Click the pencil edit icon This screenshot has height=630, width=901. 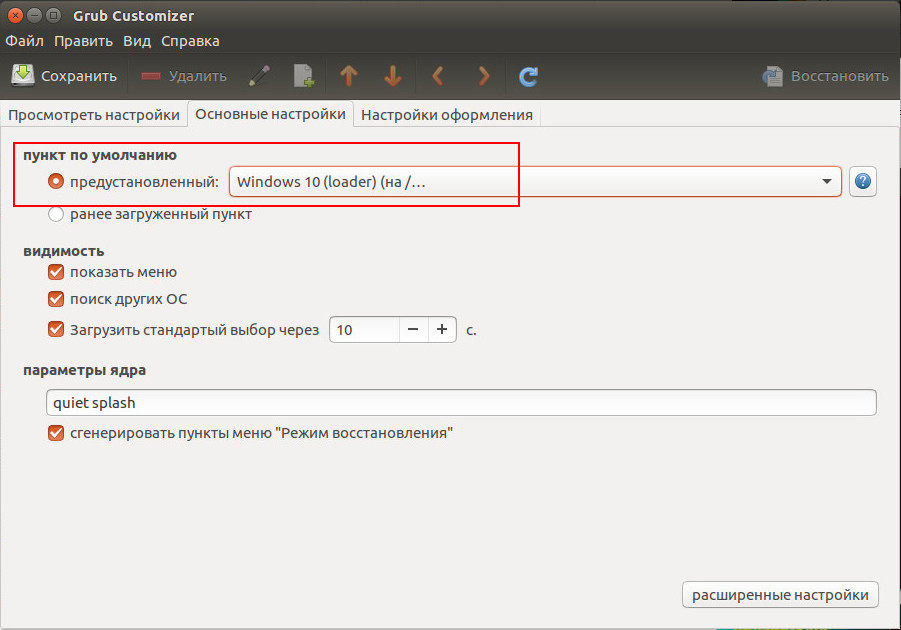(x=259, y=76)
